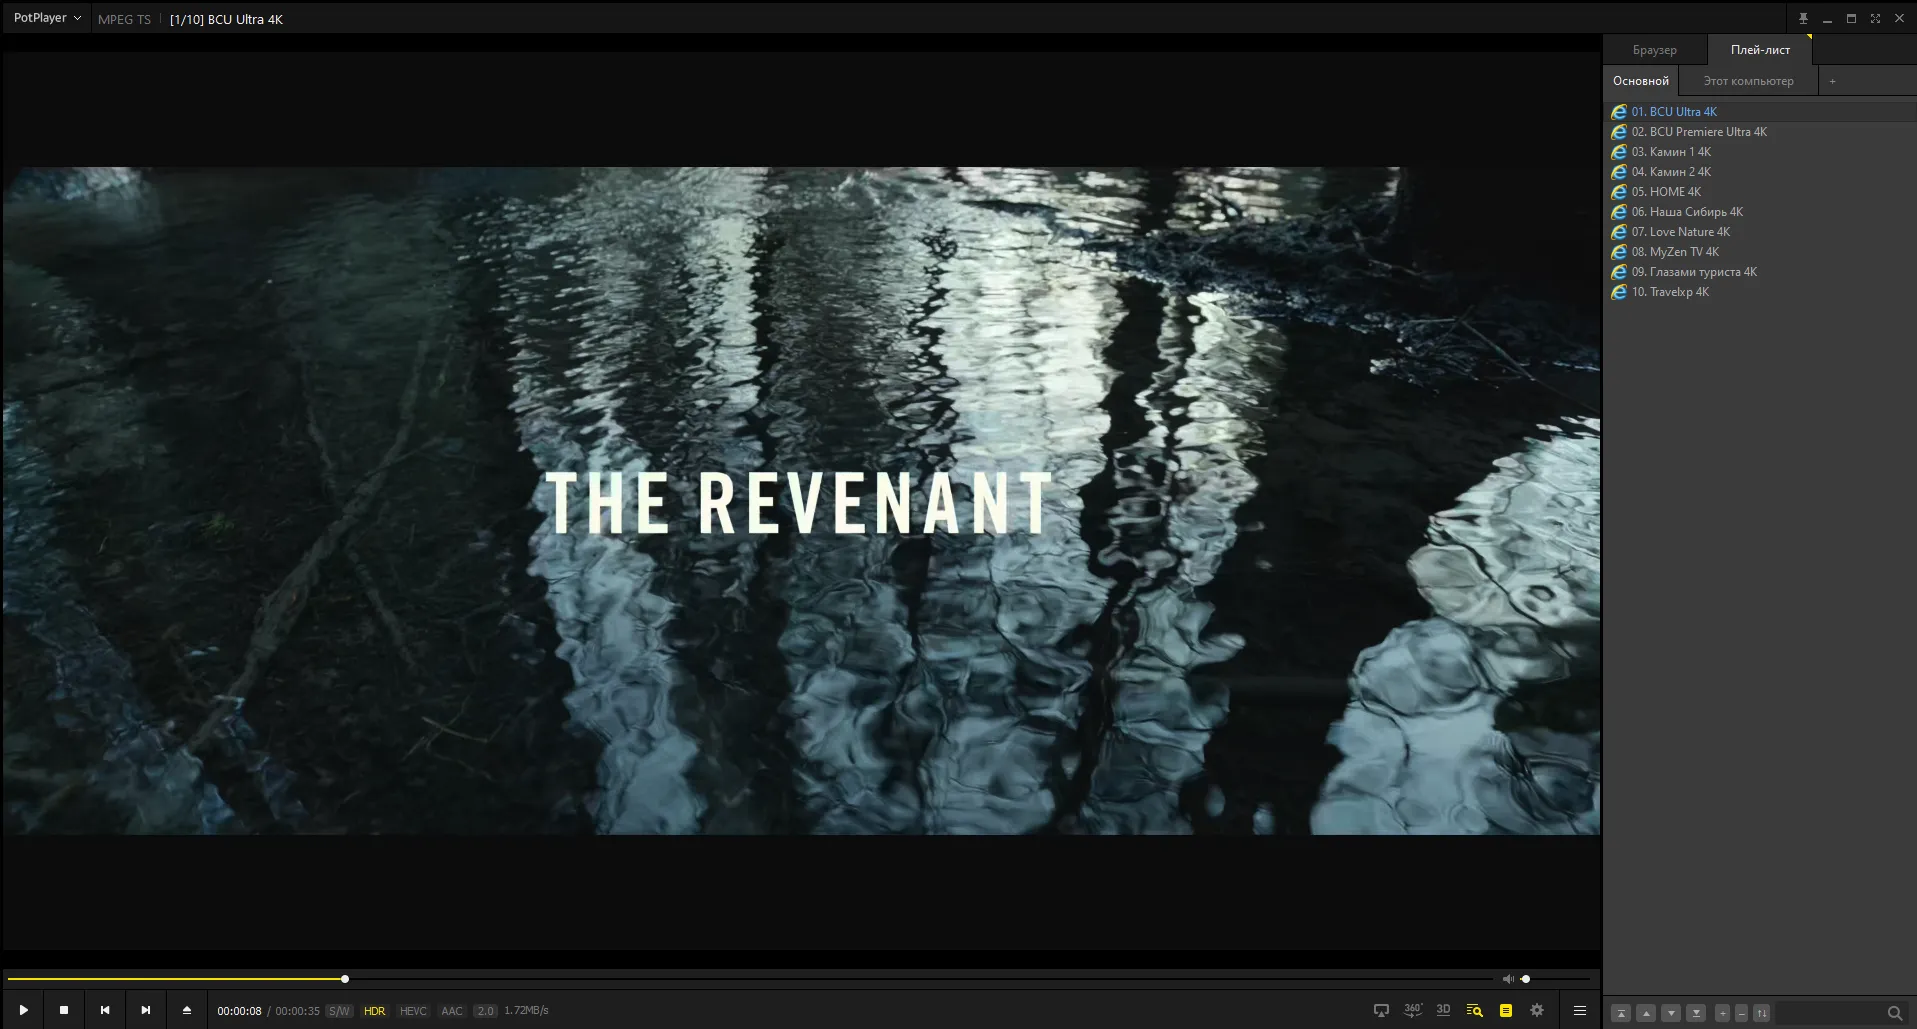The height and width of the screenshot is (1029, 1917).
Task: Mute audio with the speaker icon
Action: 1508,979
